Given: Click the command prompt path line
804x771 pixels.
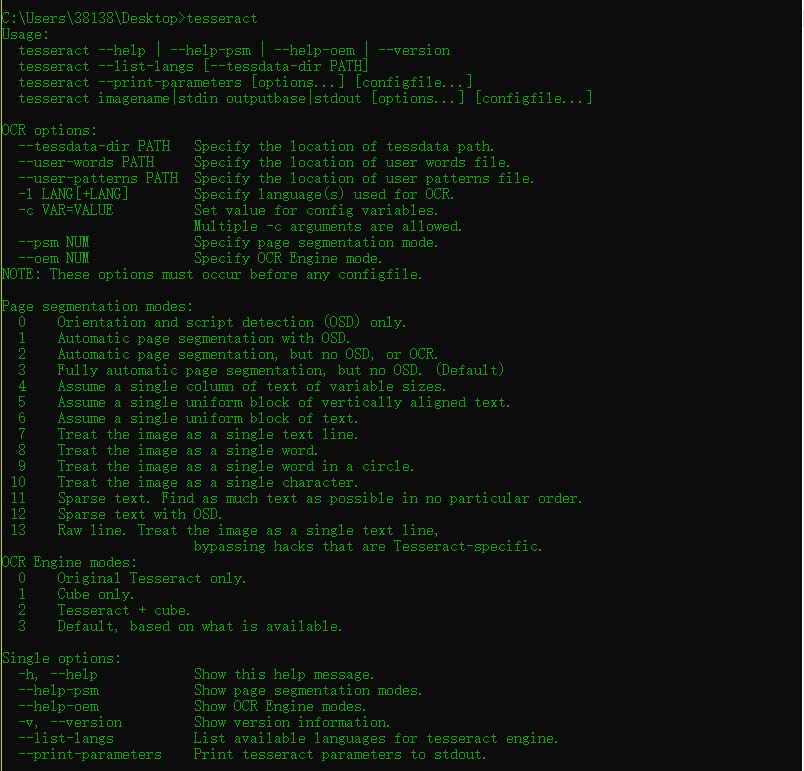Looking at the screenshot, I should coord(132,18).
